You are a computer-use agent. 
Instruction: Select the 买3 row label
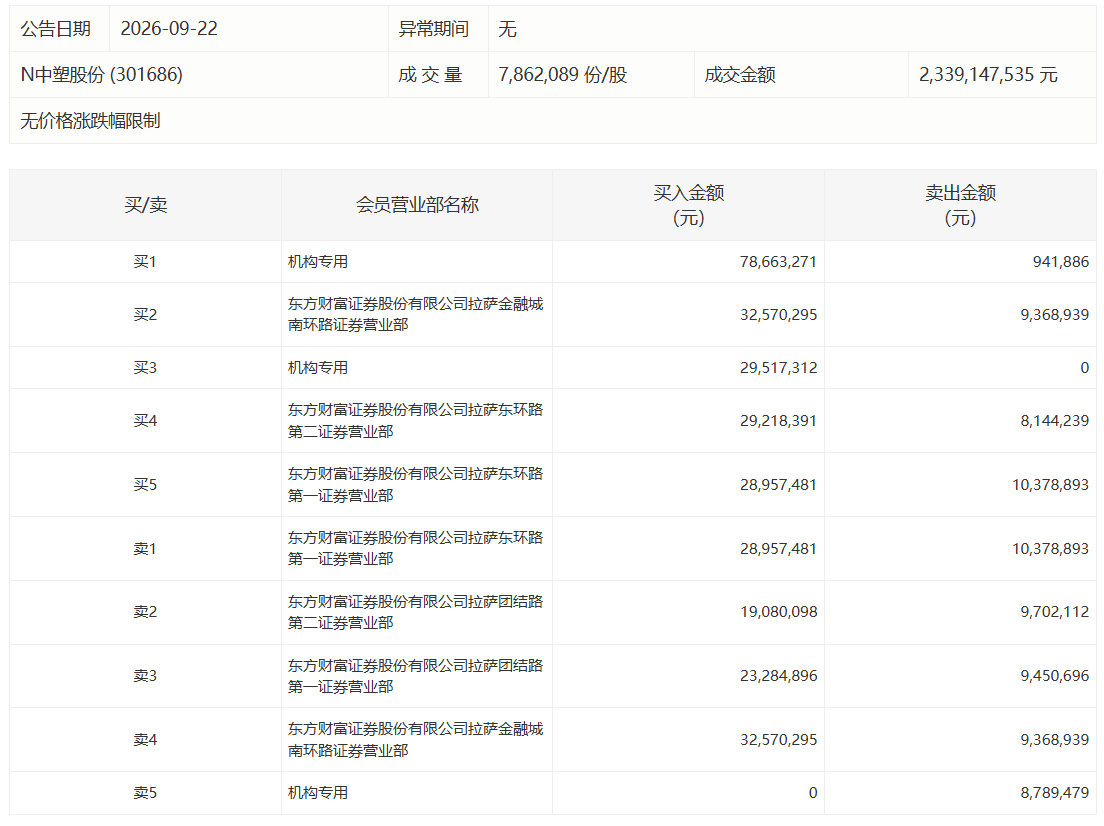[x=145, y=368]
